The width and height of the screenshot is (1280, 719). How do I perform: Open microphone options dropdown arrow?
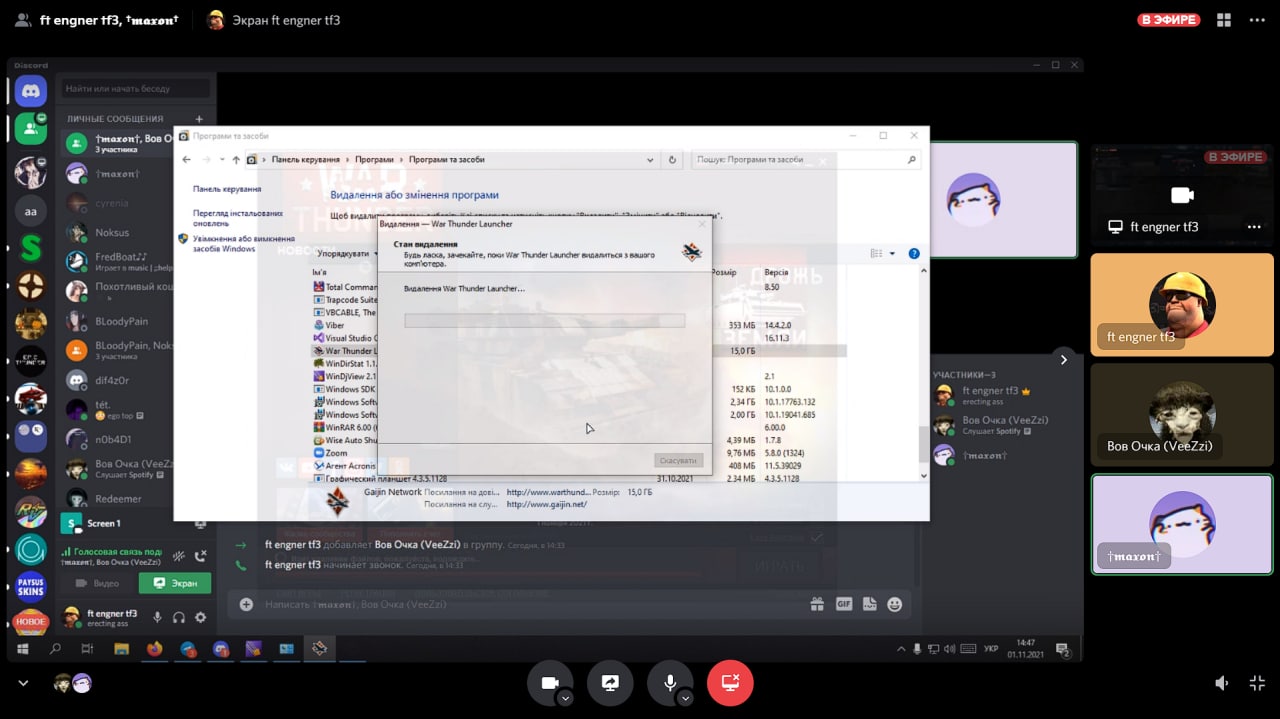685,698
